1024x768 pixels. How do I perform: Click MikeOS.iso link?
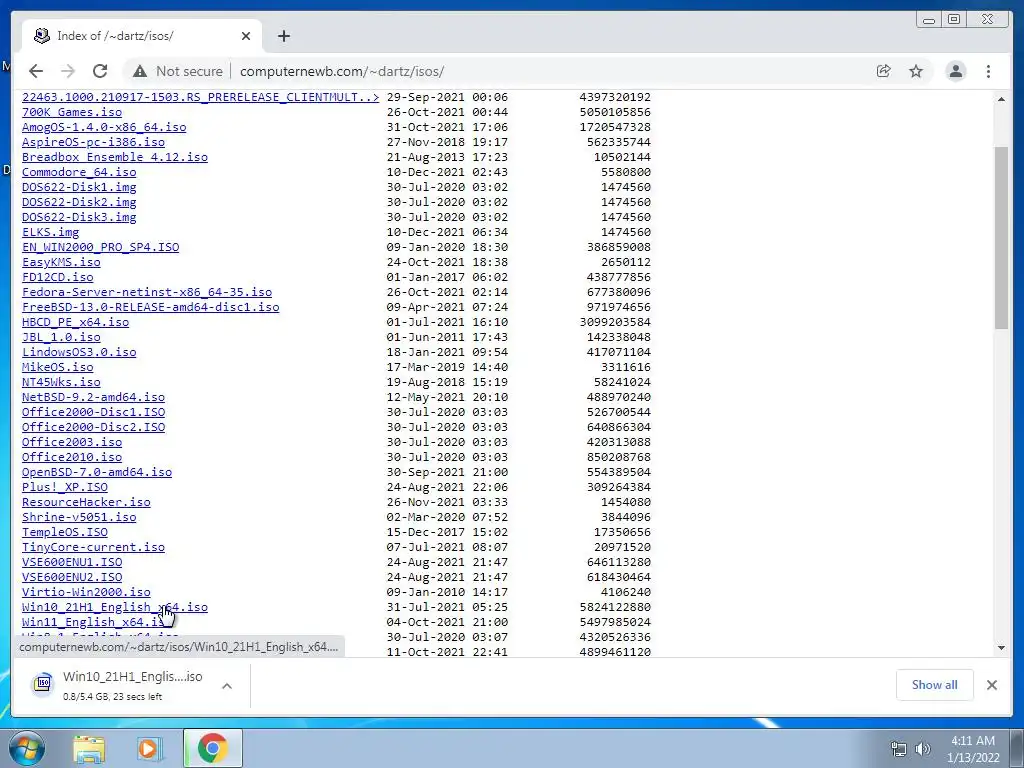57,368
